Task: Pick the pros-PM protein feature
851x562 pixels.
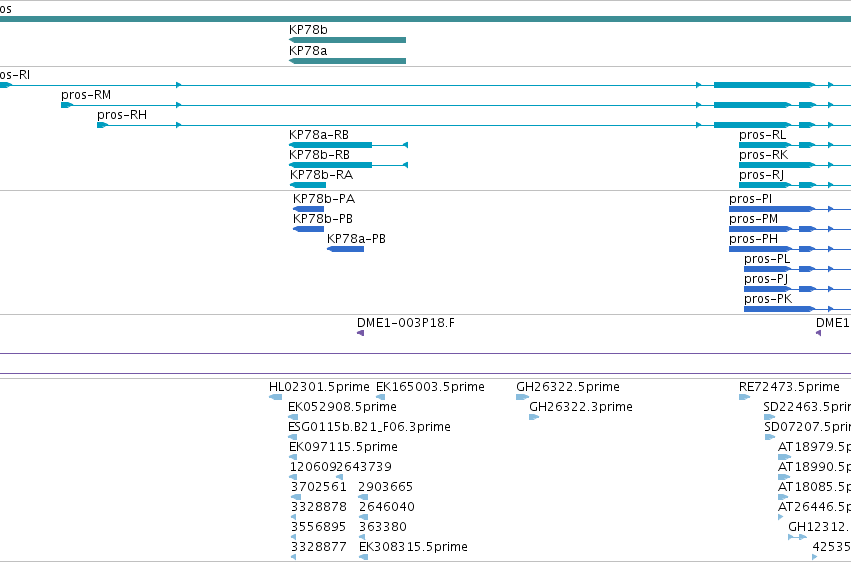Action: pyautogui.click(x=790, y=229)
